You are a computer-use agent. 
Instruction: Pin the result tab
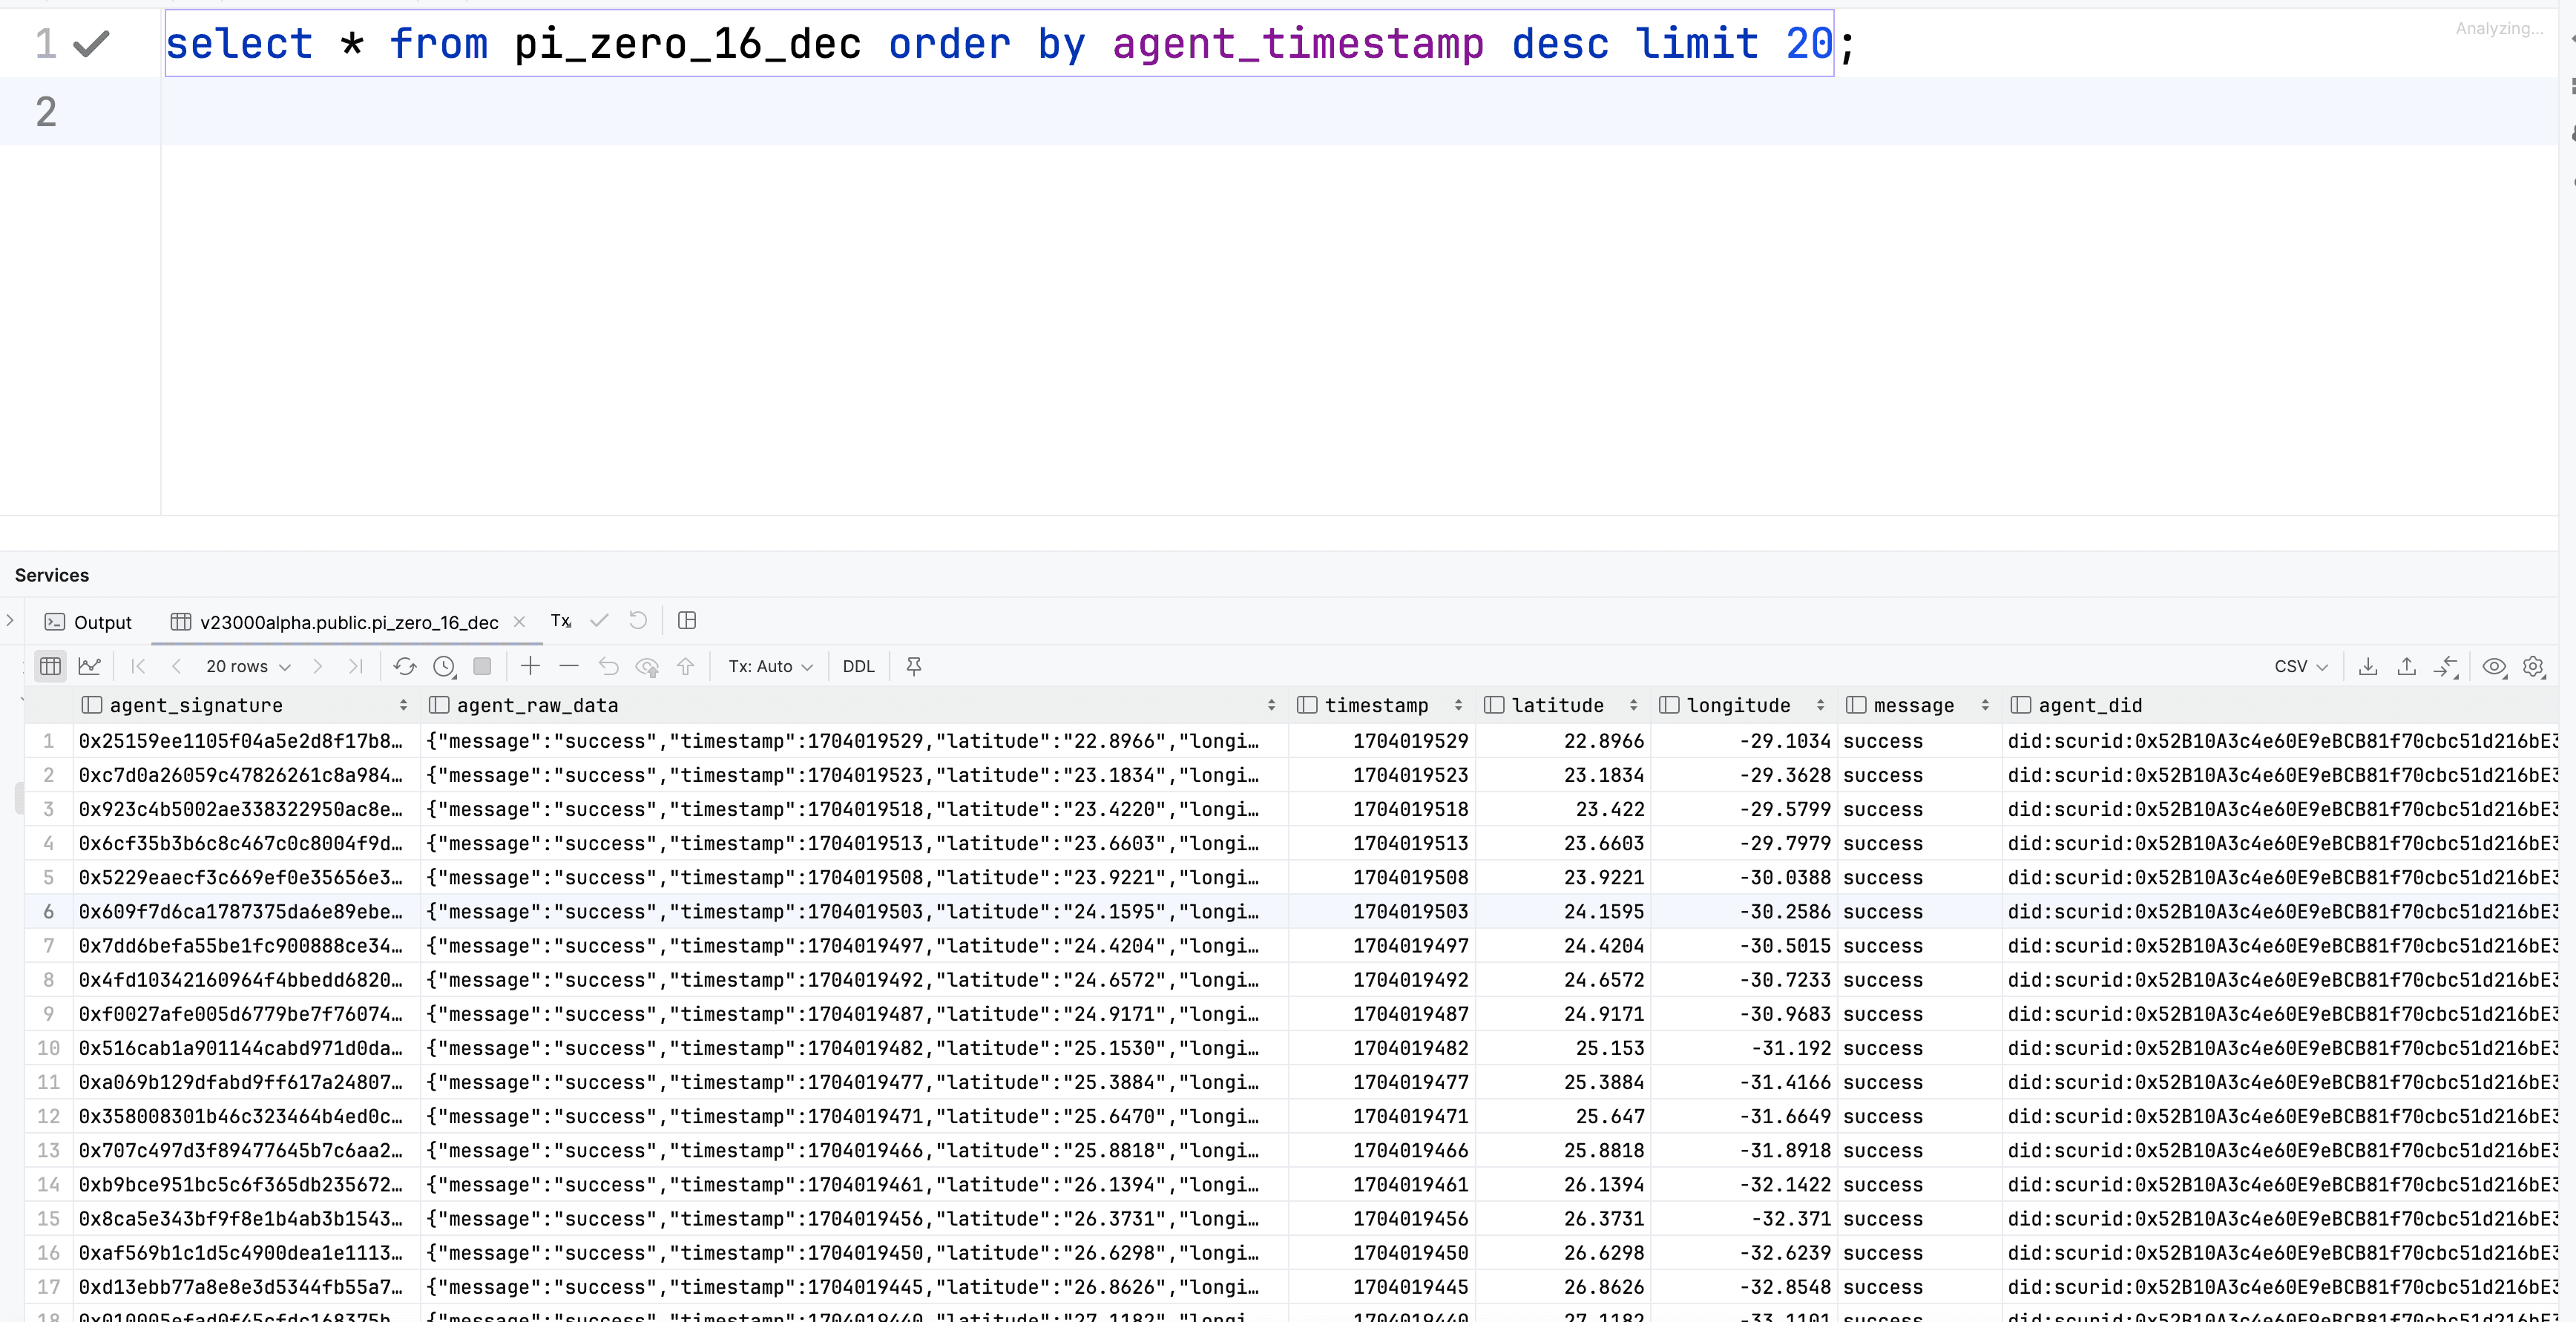pos(913,666)
